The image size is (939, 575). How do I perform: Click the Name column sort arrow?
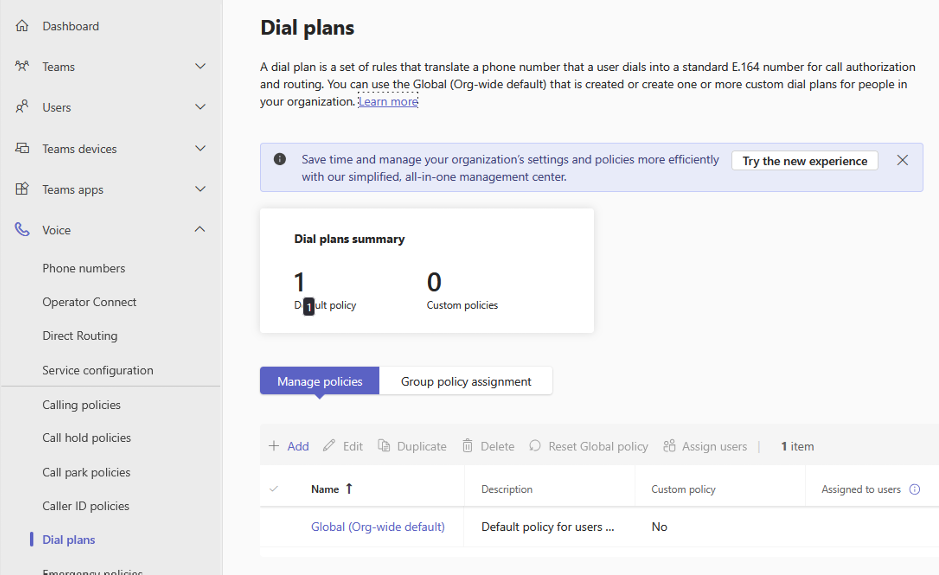pyautogui.click(x=349, y=489)
